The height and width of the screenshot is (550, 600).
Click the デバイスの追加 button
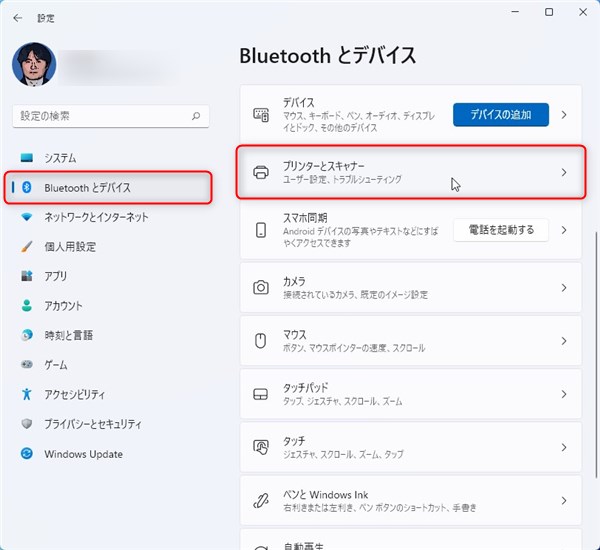click(501, 114)
